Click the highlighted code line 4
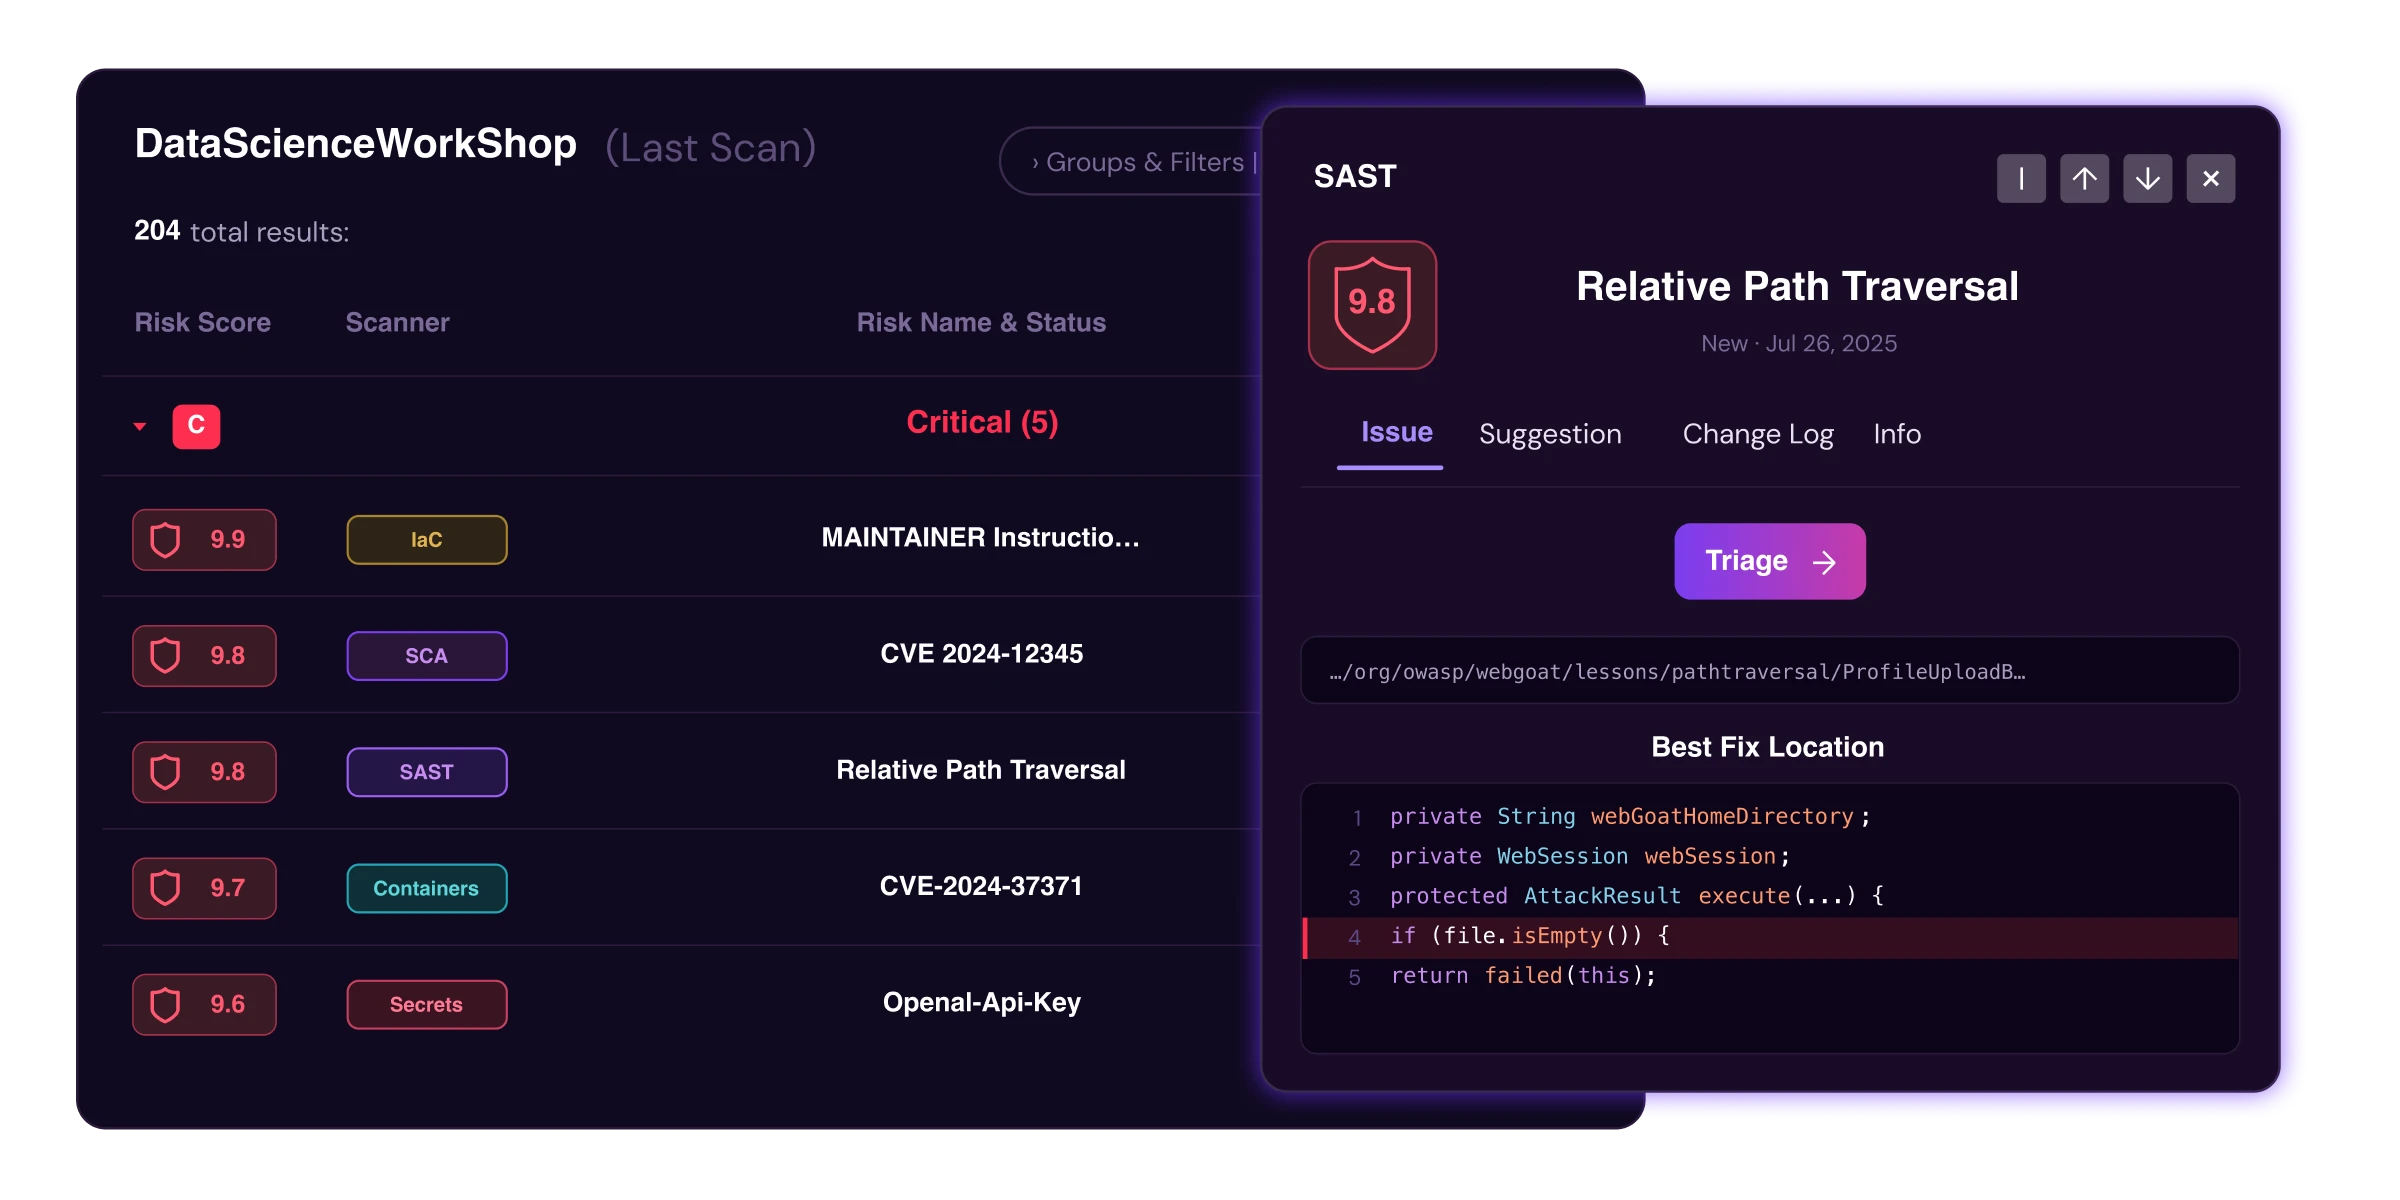Image resolution: width=2400 pixels, height=1200 pixels. coord(1770,937)
